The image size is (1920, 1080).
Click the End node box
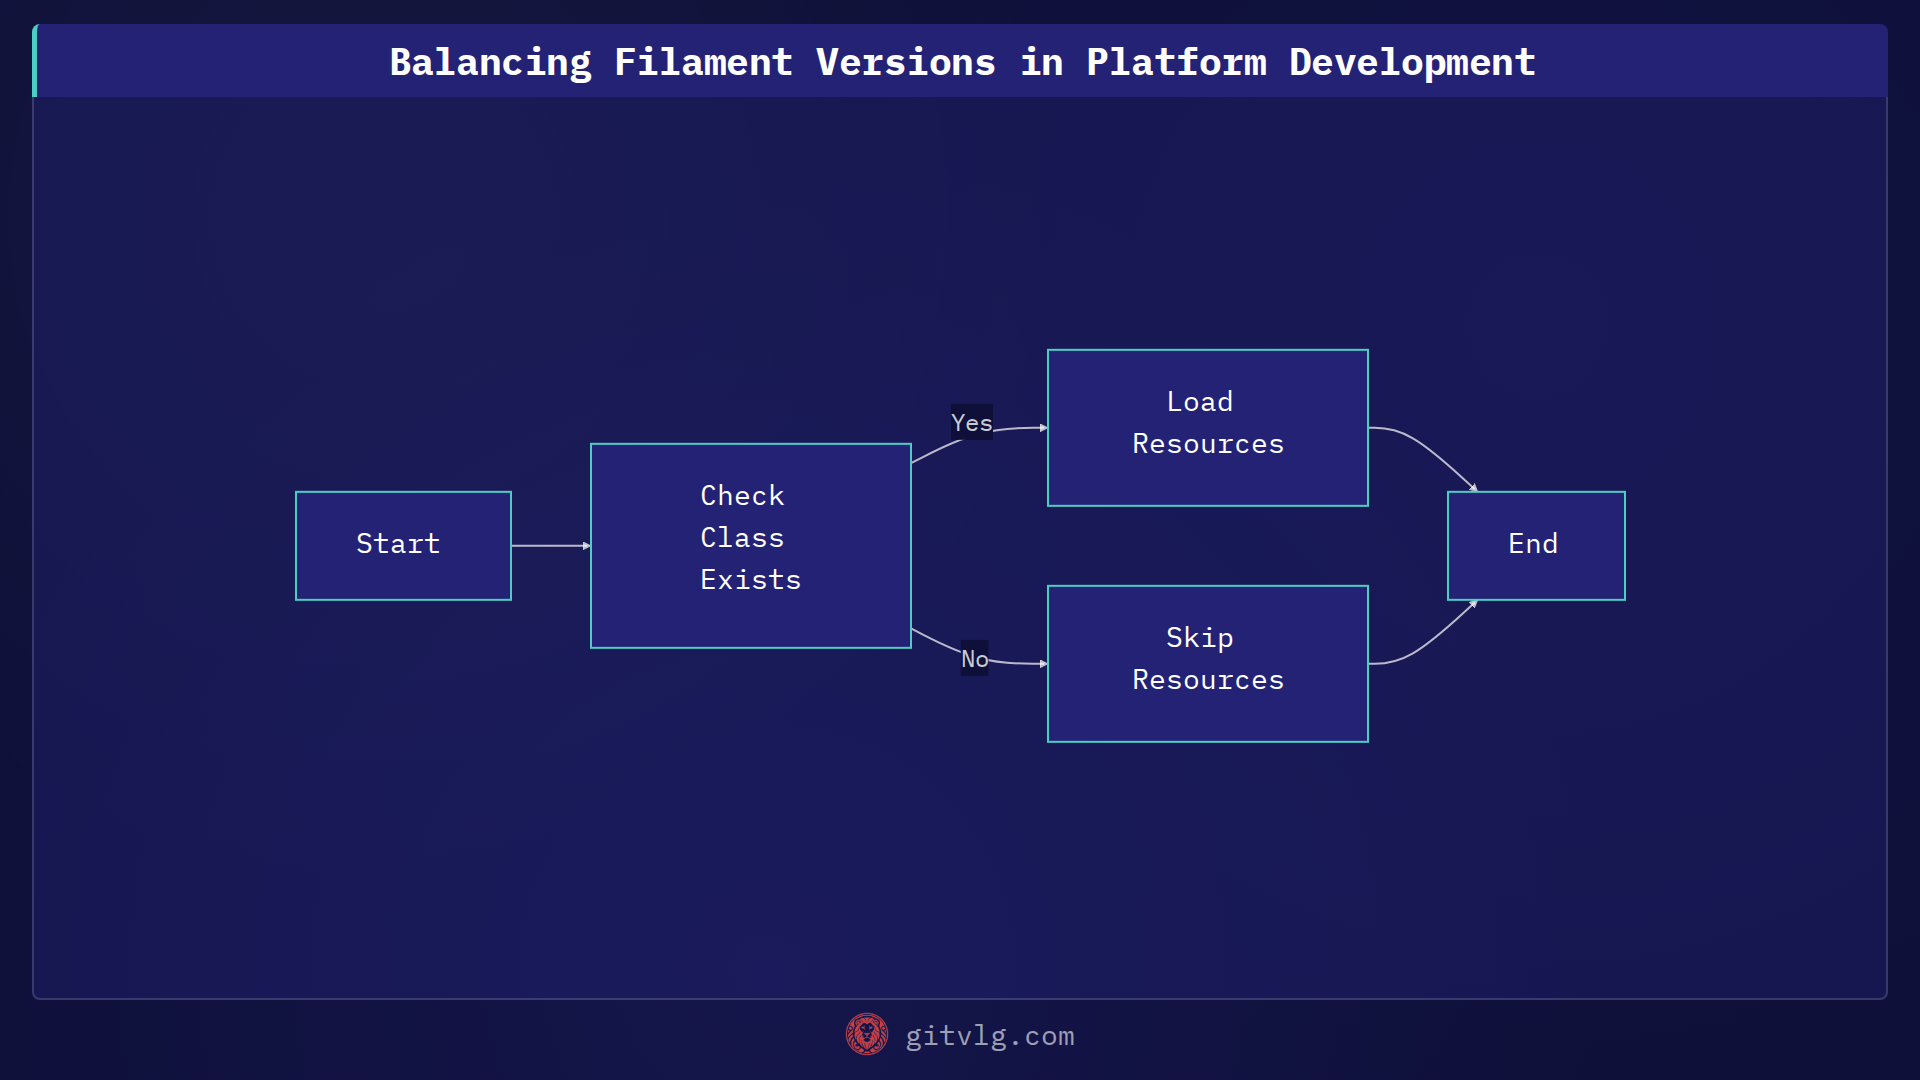1536,545
